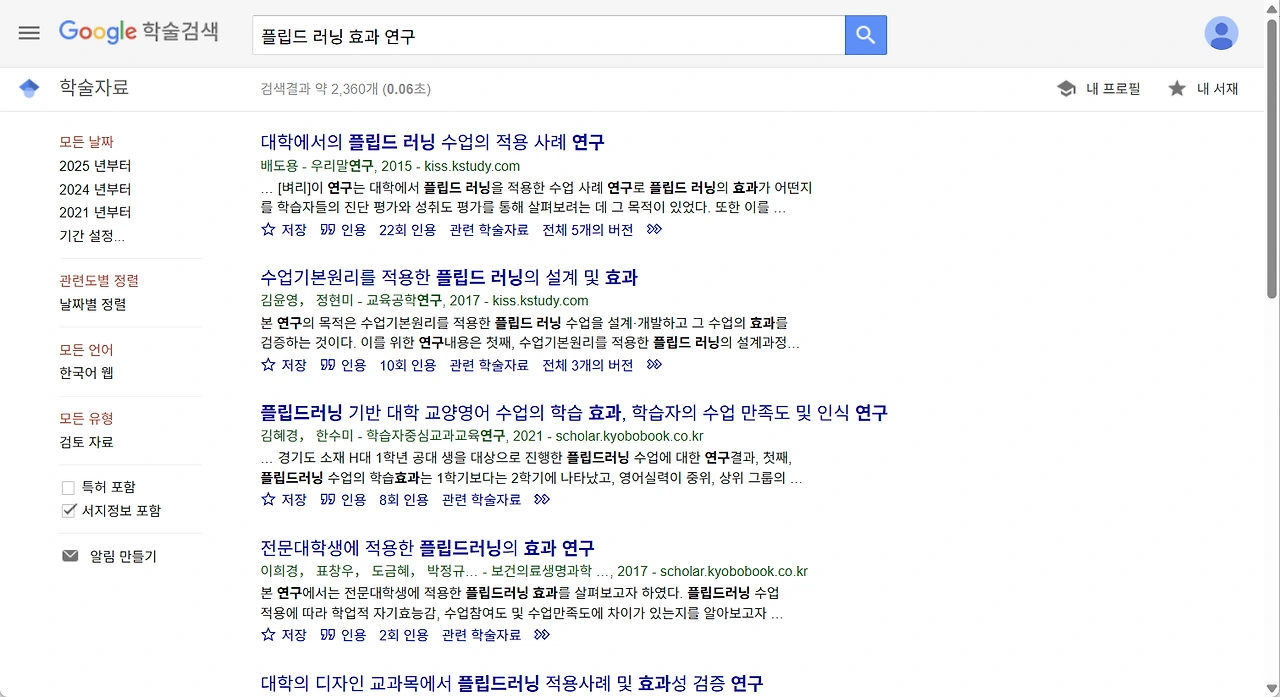Viewport: 1280px width, 697px height.
Task: Click the graduation cap 내 프로필 icon
Action: click(x=1067, y=89)
